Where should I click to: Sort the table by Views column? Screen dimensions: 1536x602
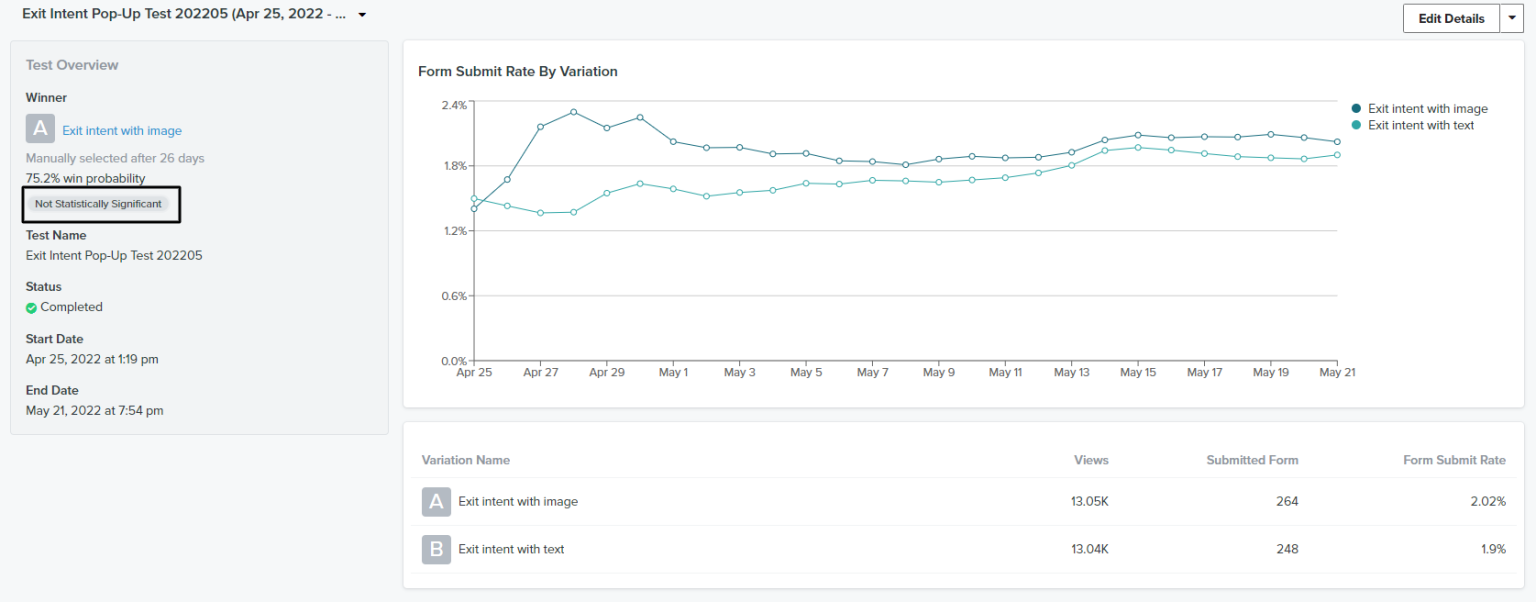(1091, 460)
